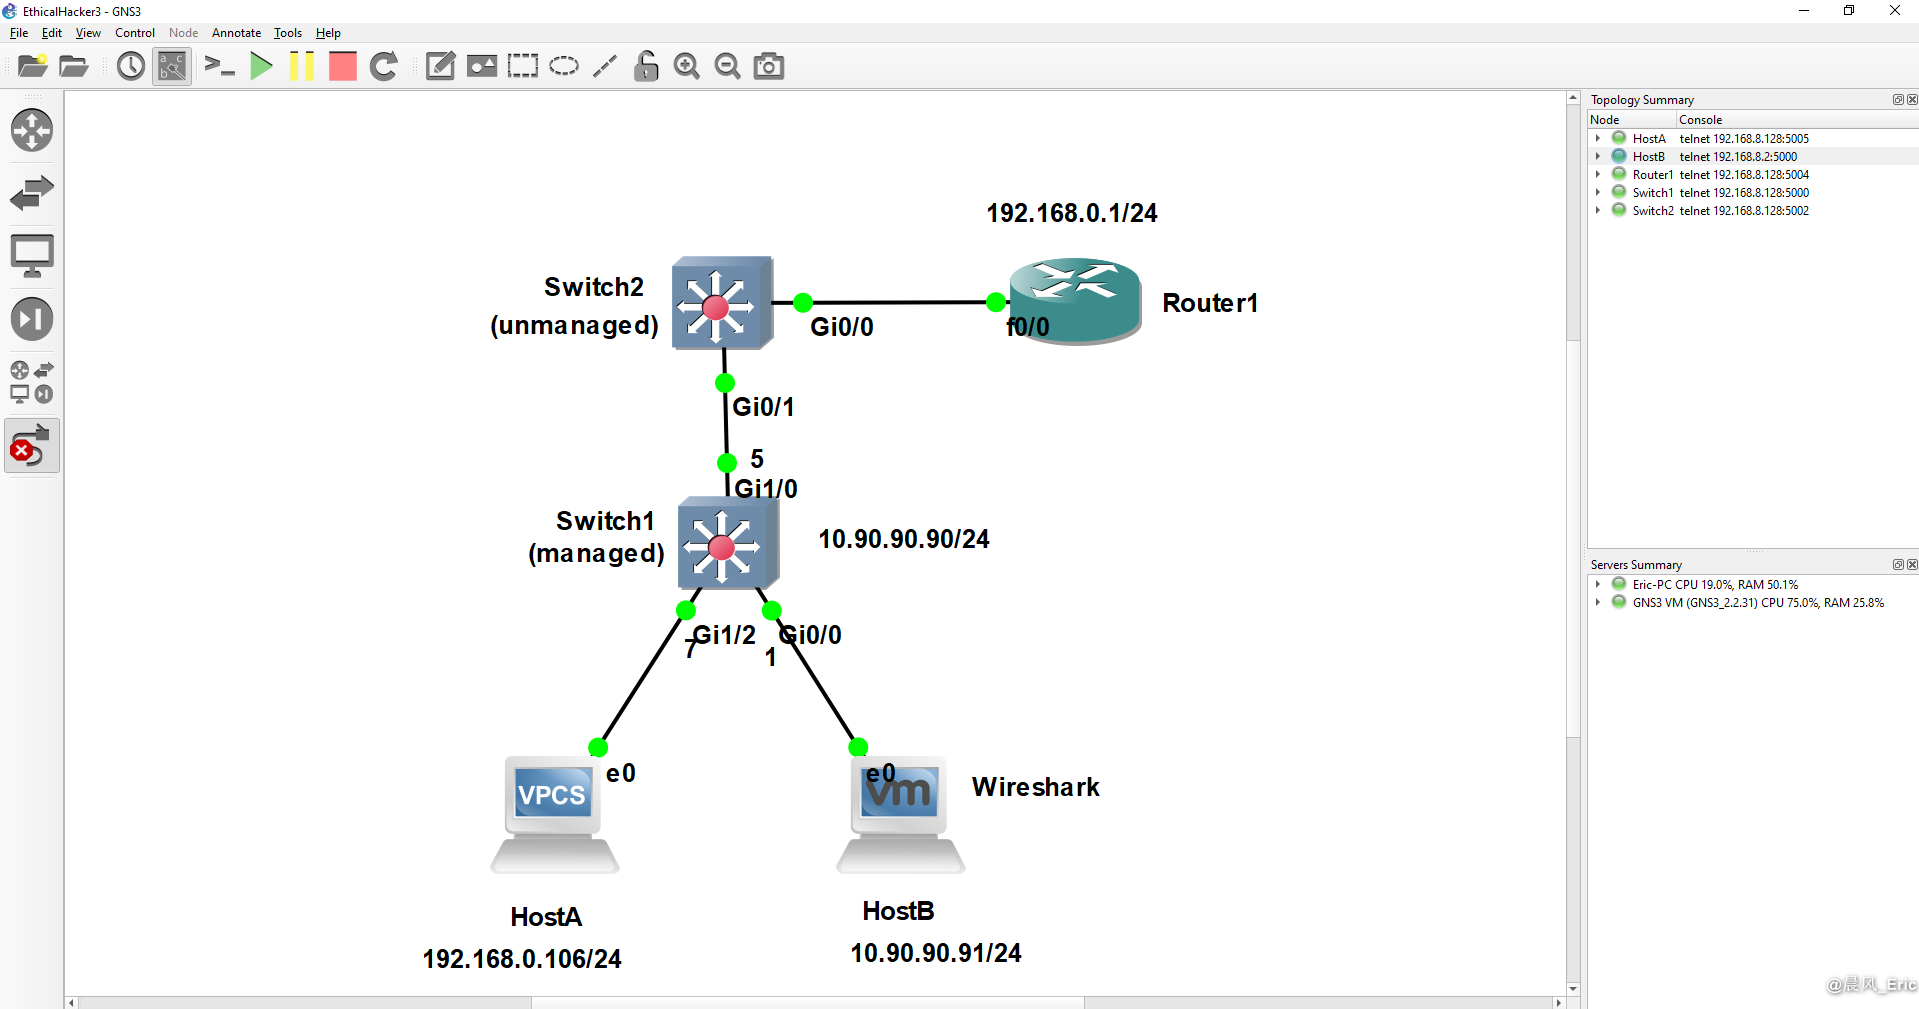Browse switches in the device sidebar
This screenshot has height=1009, width=1919.
click(32, 193)
